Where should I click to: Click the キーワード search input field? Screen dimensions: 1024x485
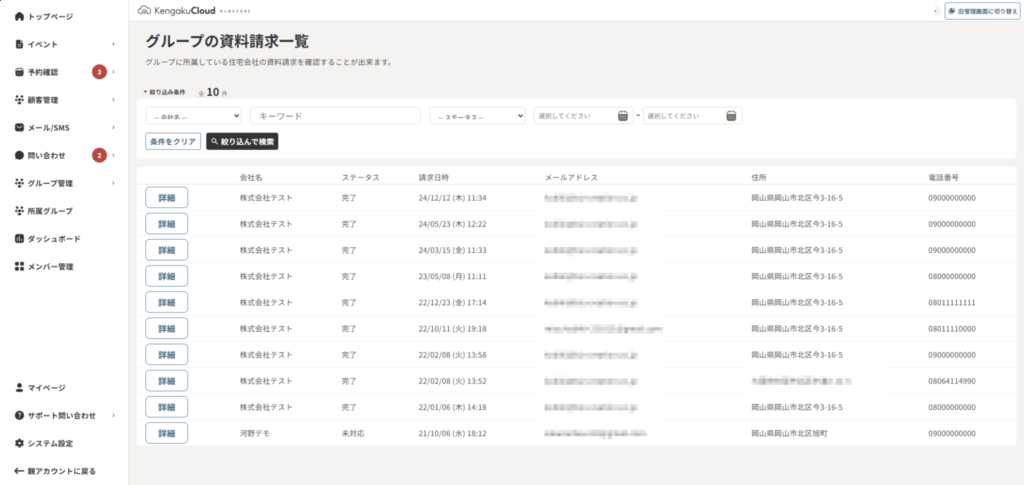click(334, 116)
